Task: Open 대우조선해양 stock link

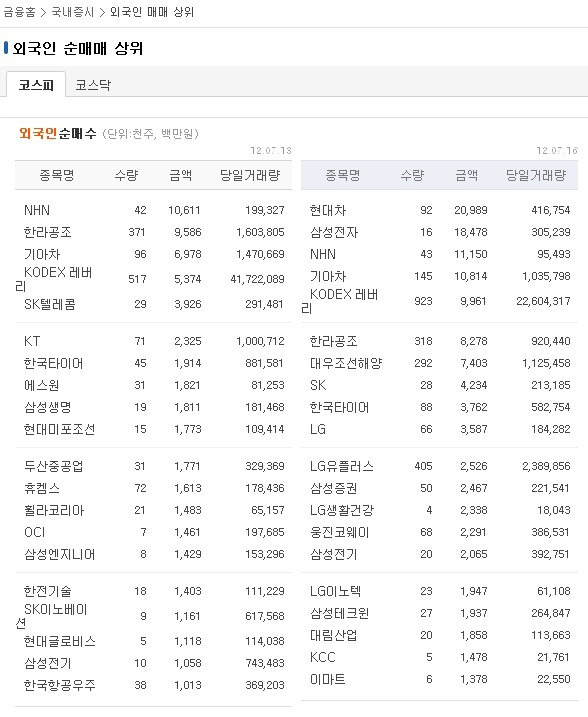Action: point(346,364)
